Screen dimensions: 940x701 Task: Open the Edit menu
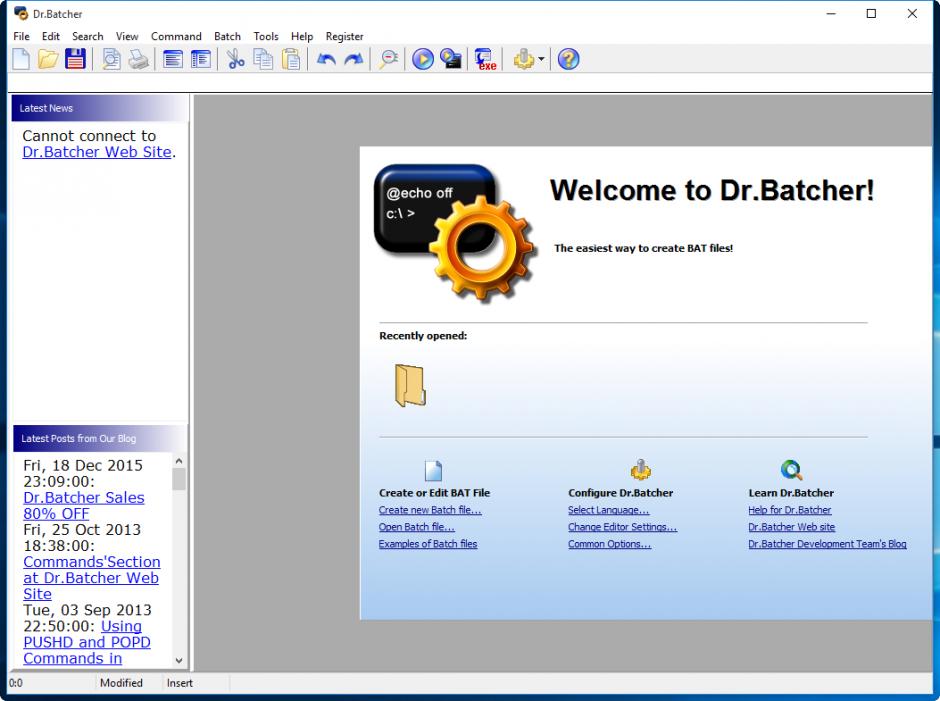[x=50, y=36]
